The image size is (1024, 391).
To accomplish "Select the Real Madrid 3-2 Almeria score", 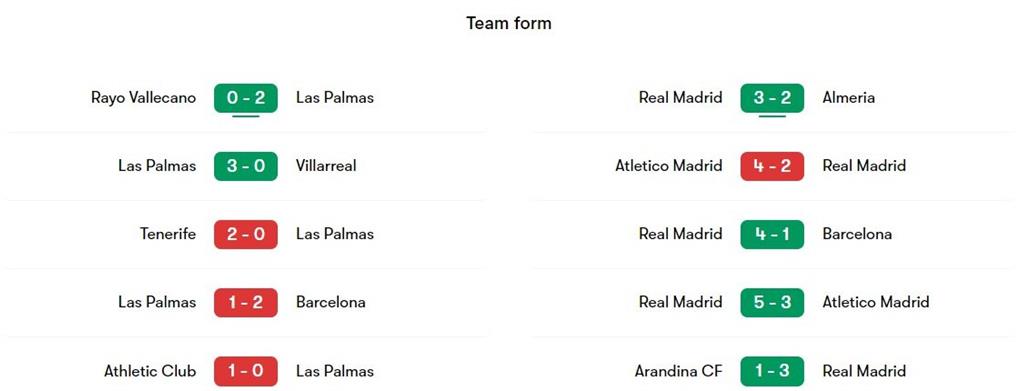I will pyautogui.click(x=772, y=98).
